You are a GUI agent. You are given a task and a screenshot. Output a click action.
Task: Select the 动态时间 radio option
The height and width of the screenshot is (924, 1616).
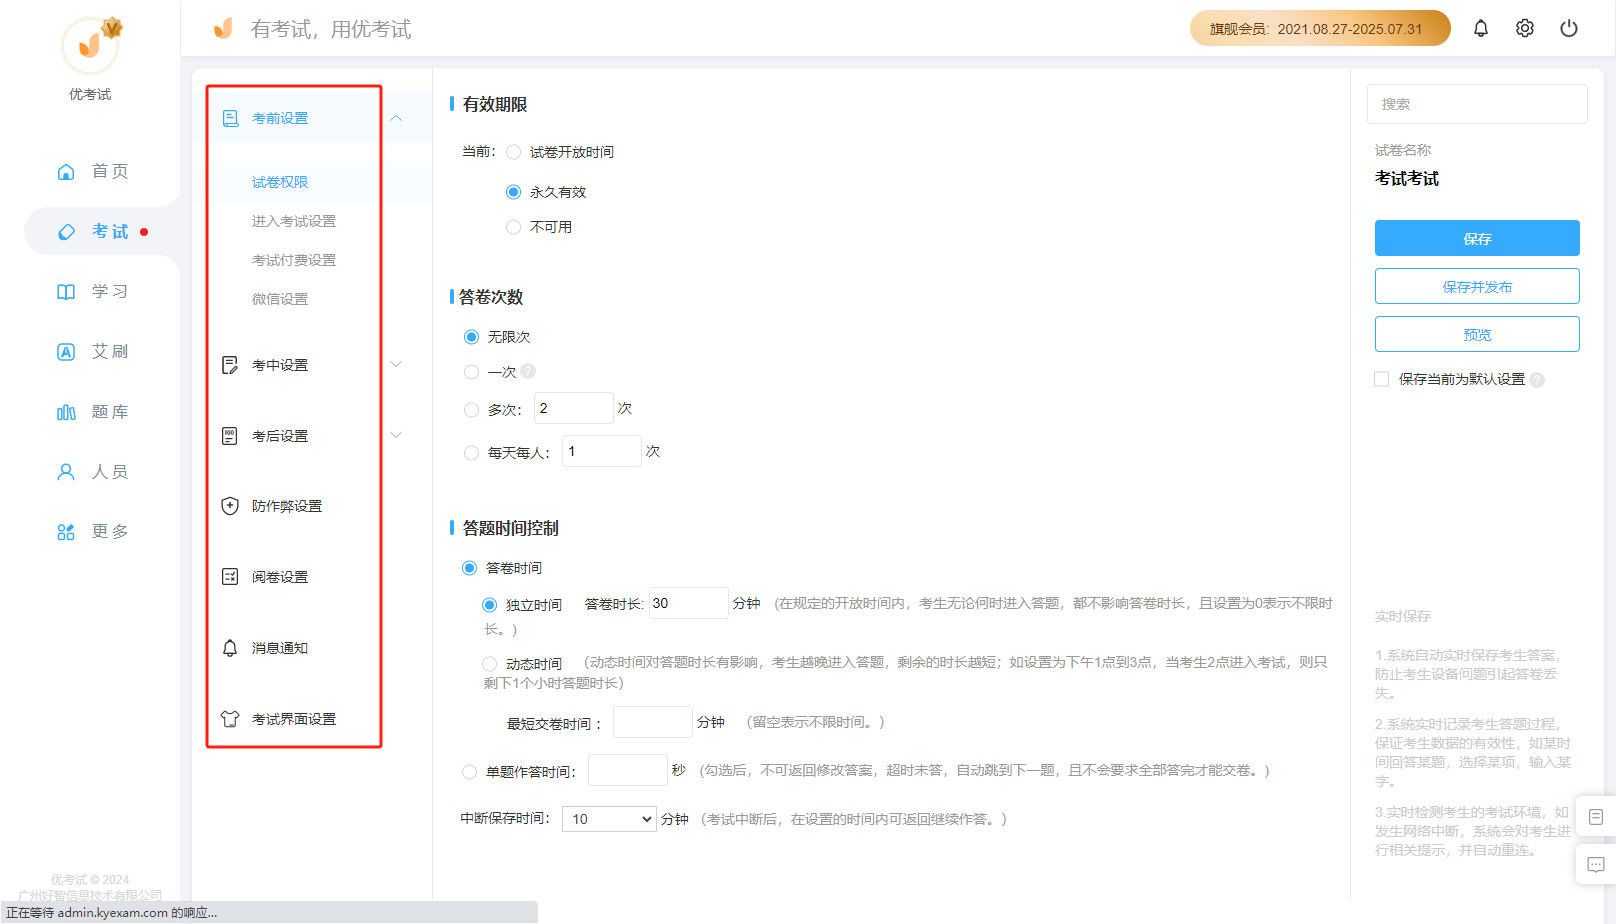pos(489,664)
